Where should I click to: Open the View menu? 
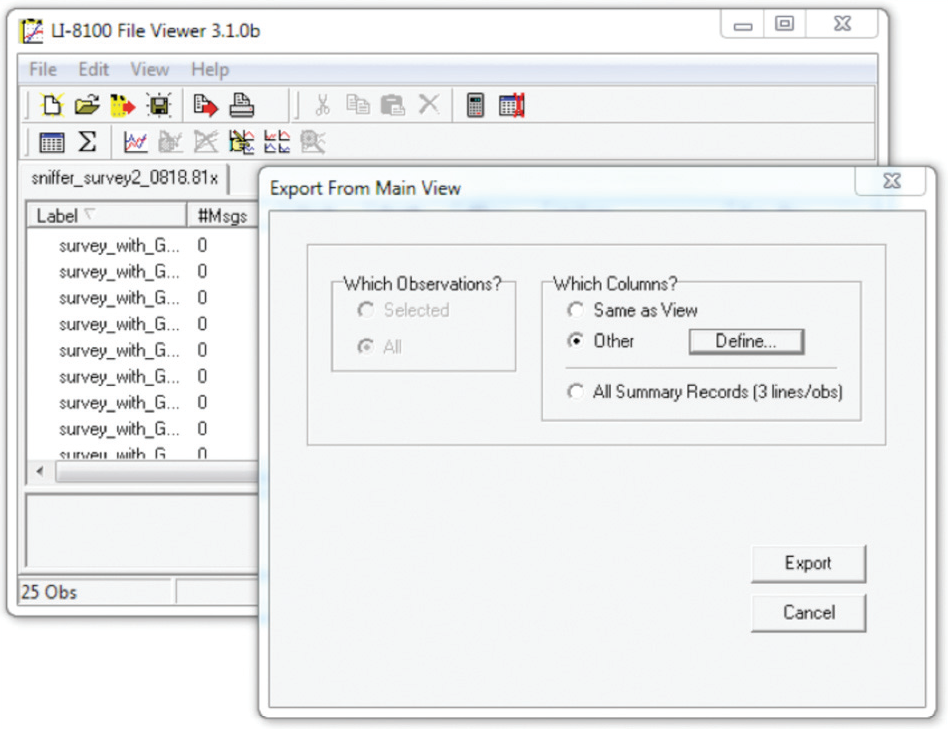[x=150, y=70]
